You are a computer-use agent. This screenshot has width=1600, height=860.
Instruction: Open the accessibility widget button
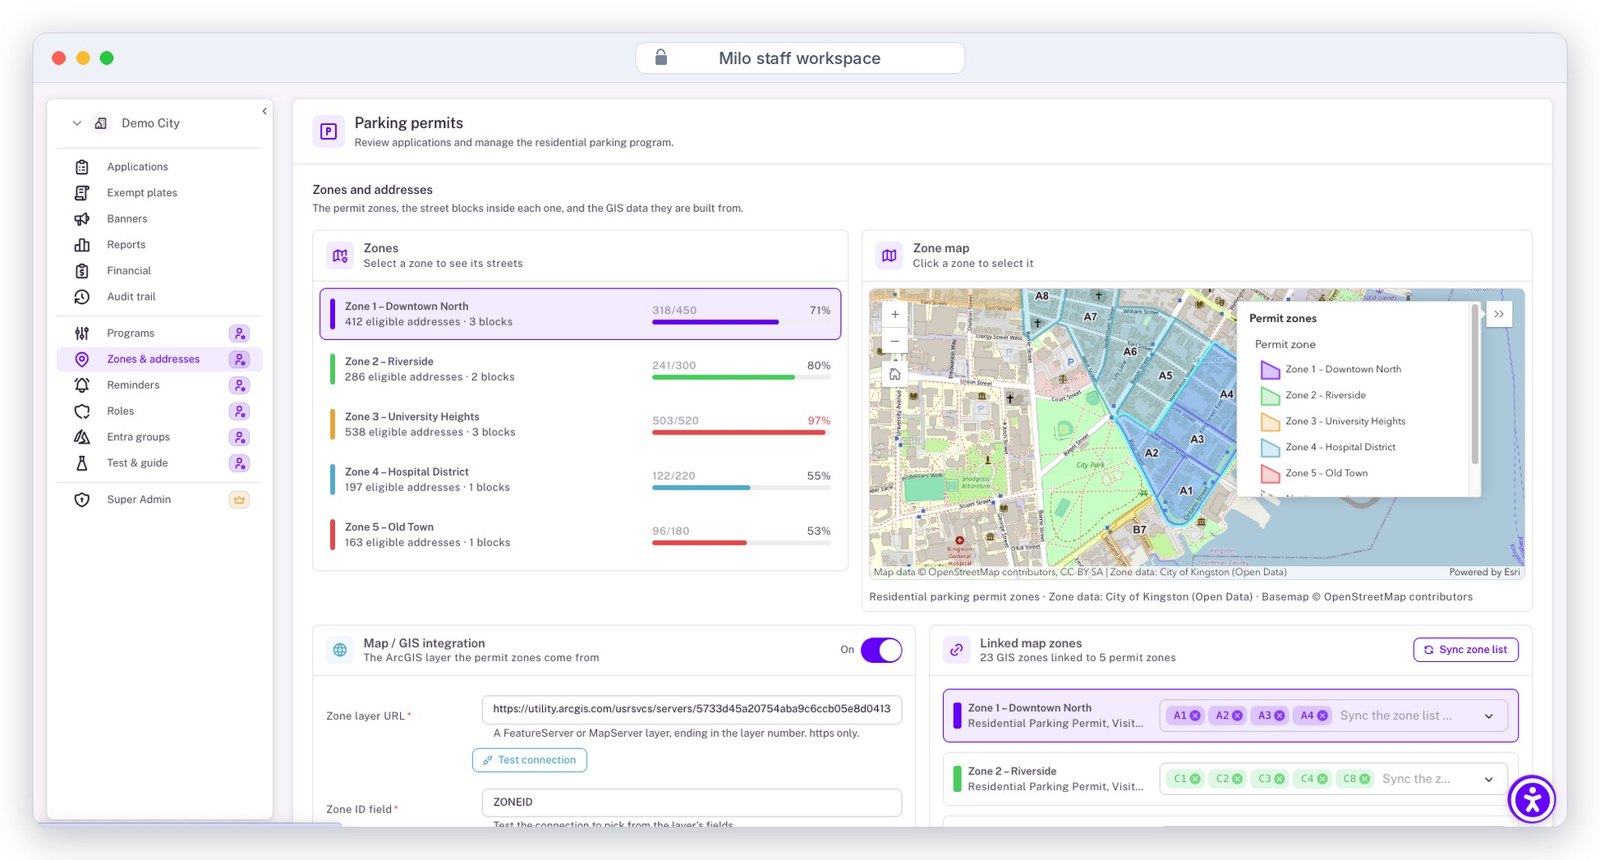[1532, 799]
